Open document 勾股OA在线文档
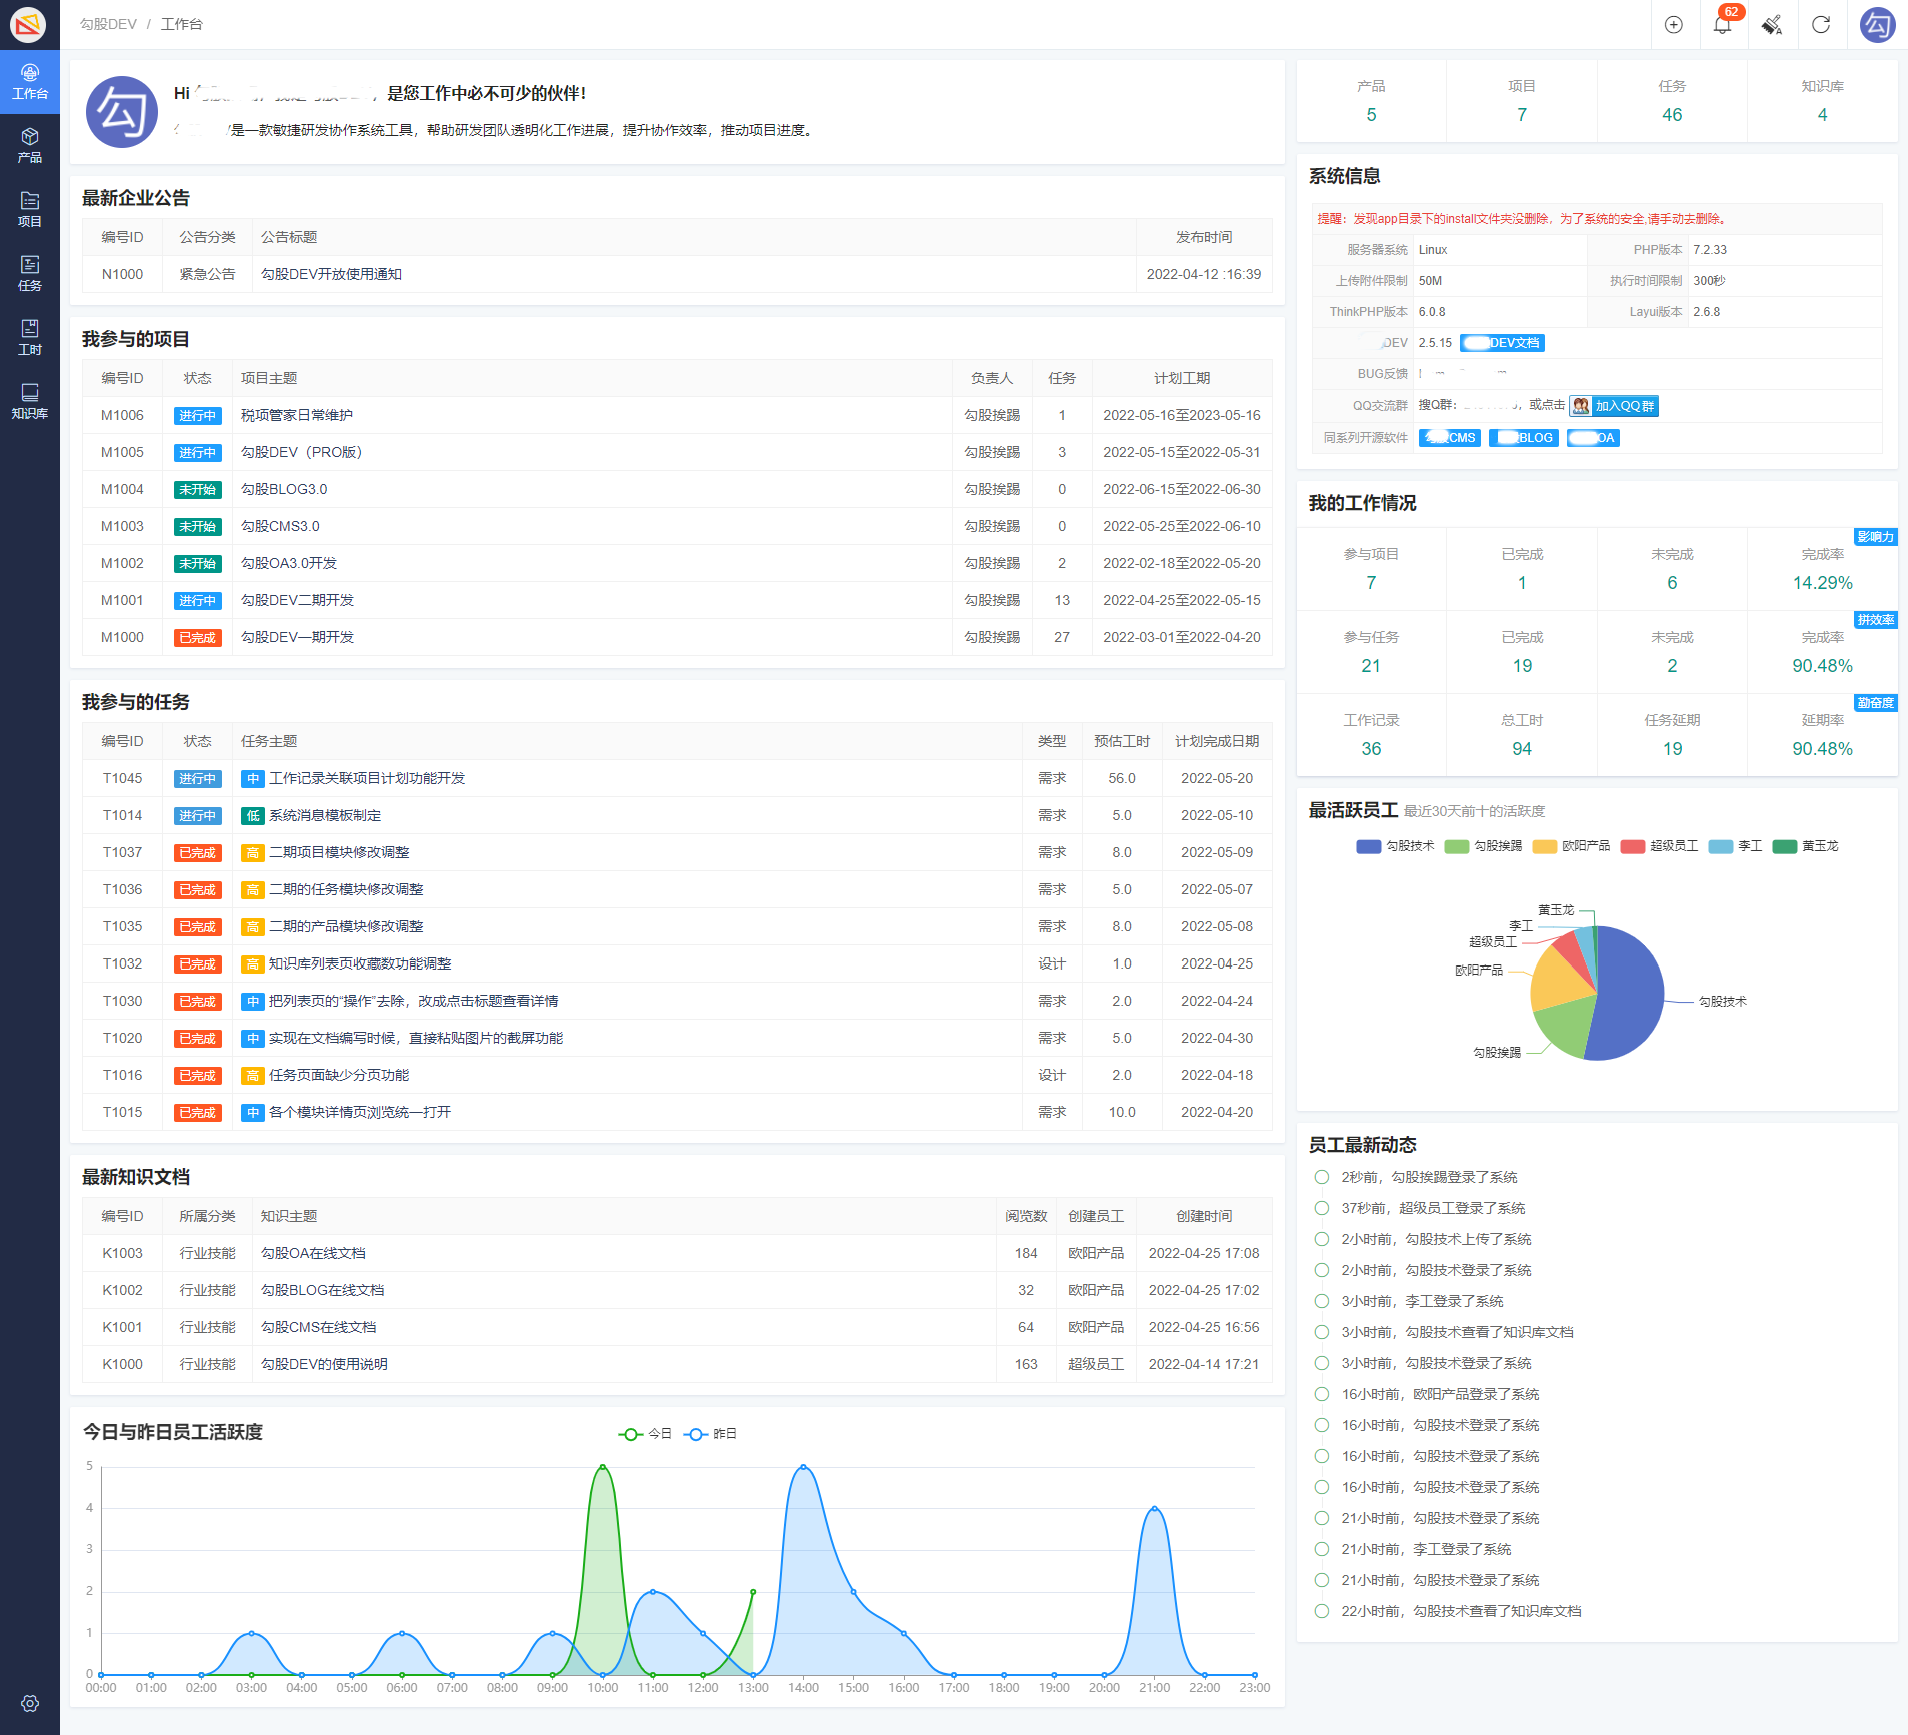The width and height of the screenshot is (1908, 1735). (313, 1253)
